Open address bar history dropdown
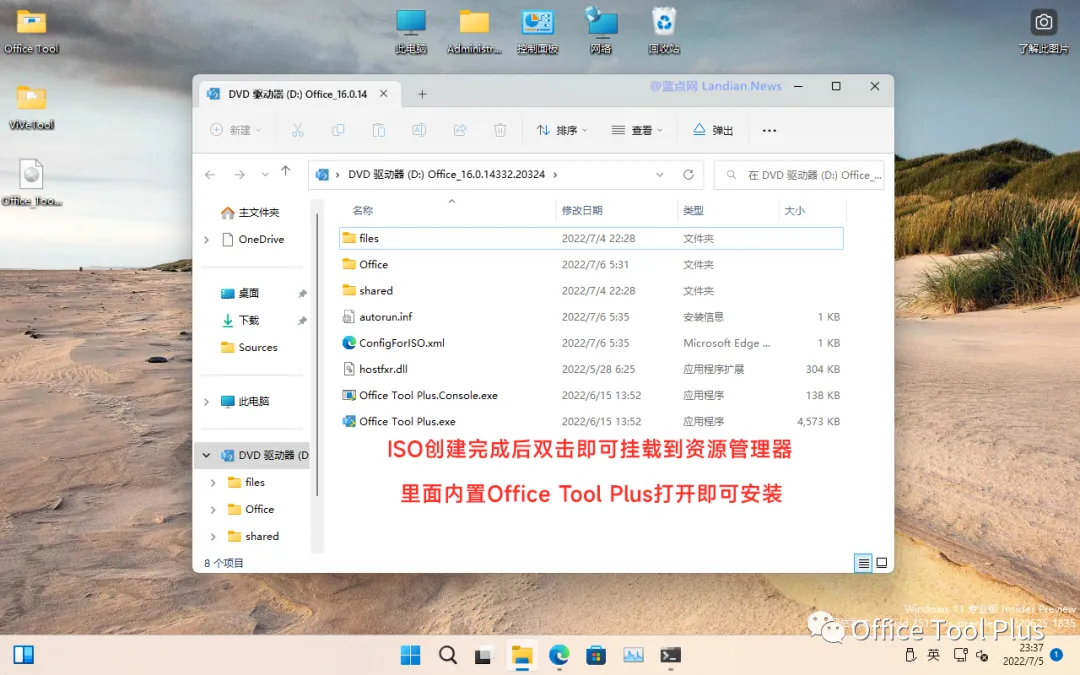The image size is (1080, 675). point(659,175)
